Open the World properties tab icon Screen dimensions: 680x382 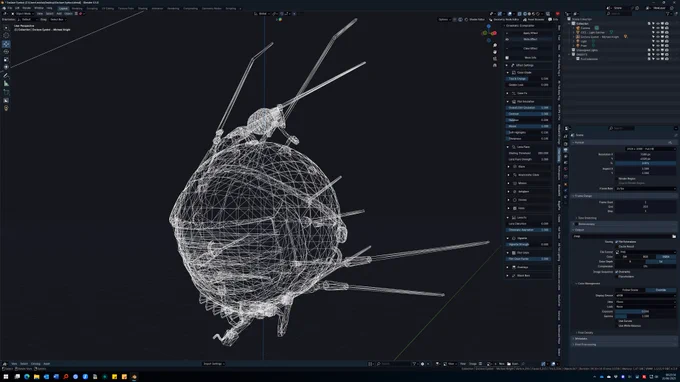[x=566, y=169]
